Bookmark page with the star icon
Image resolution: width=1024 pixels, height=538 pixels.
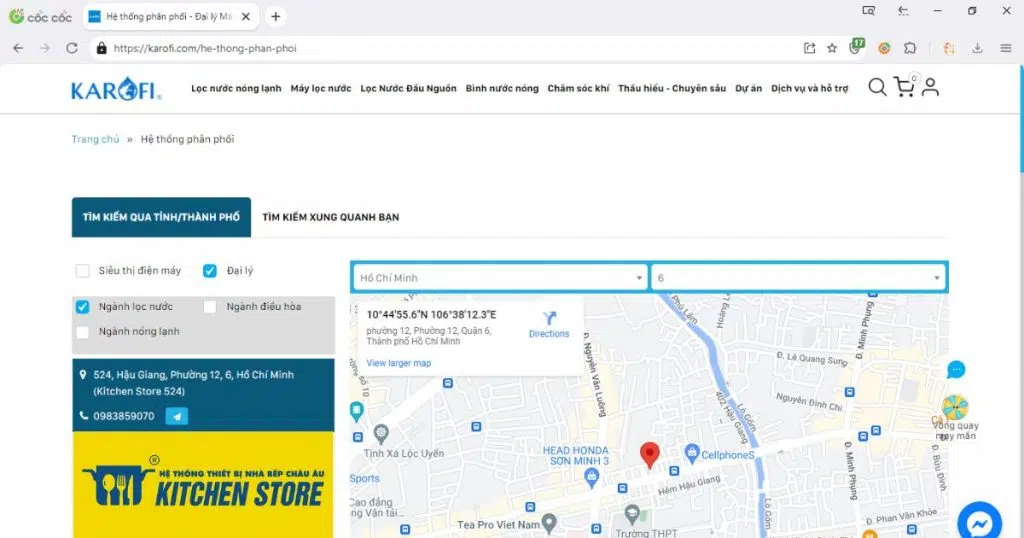[x=831, y=48]
